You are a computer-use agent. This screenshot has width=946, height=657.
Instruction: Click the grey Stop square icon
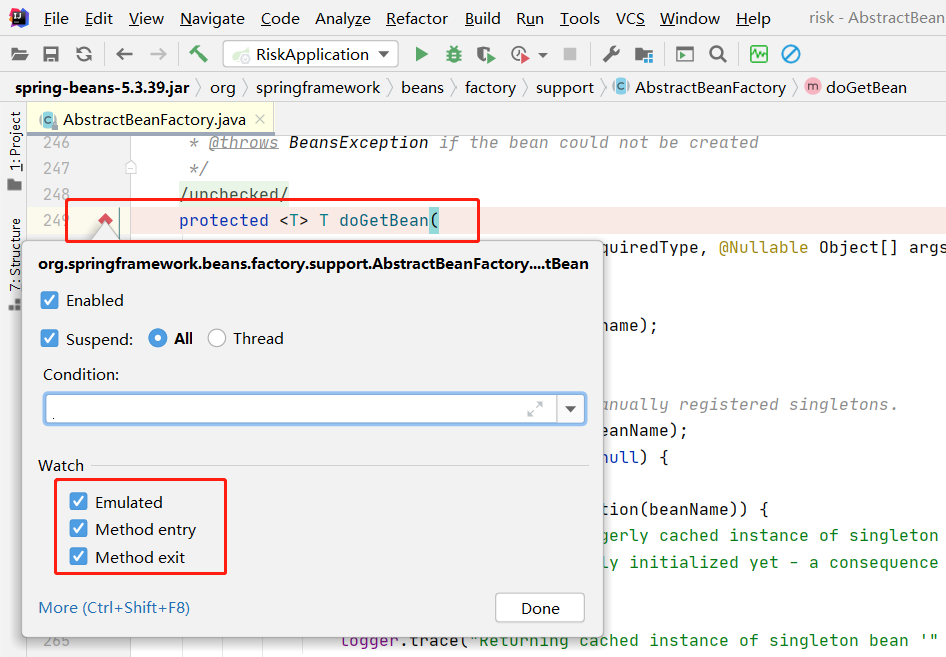point(570,54)
